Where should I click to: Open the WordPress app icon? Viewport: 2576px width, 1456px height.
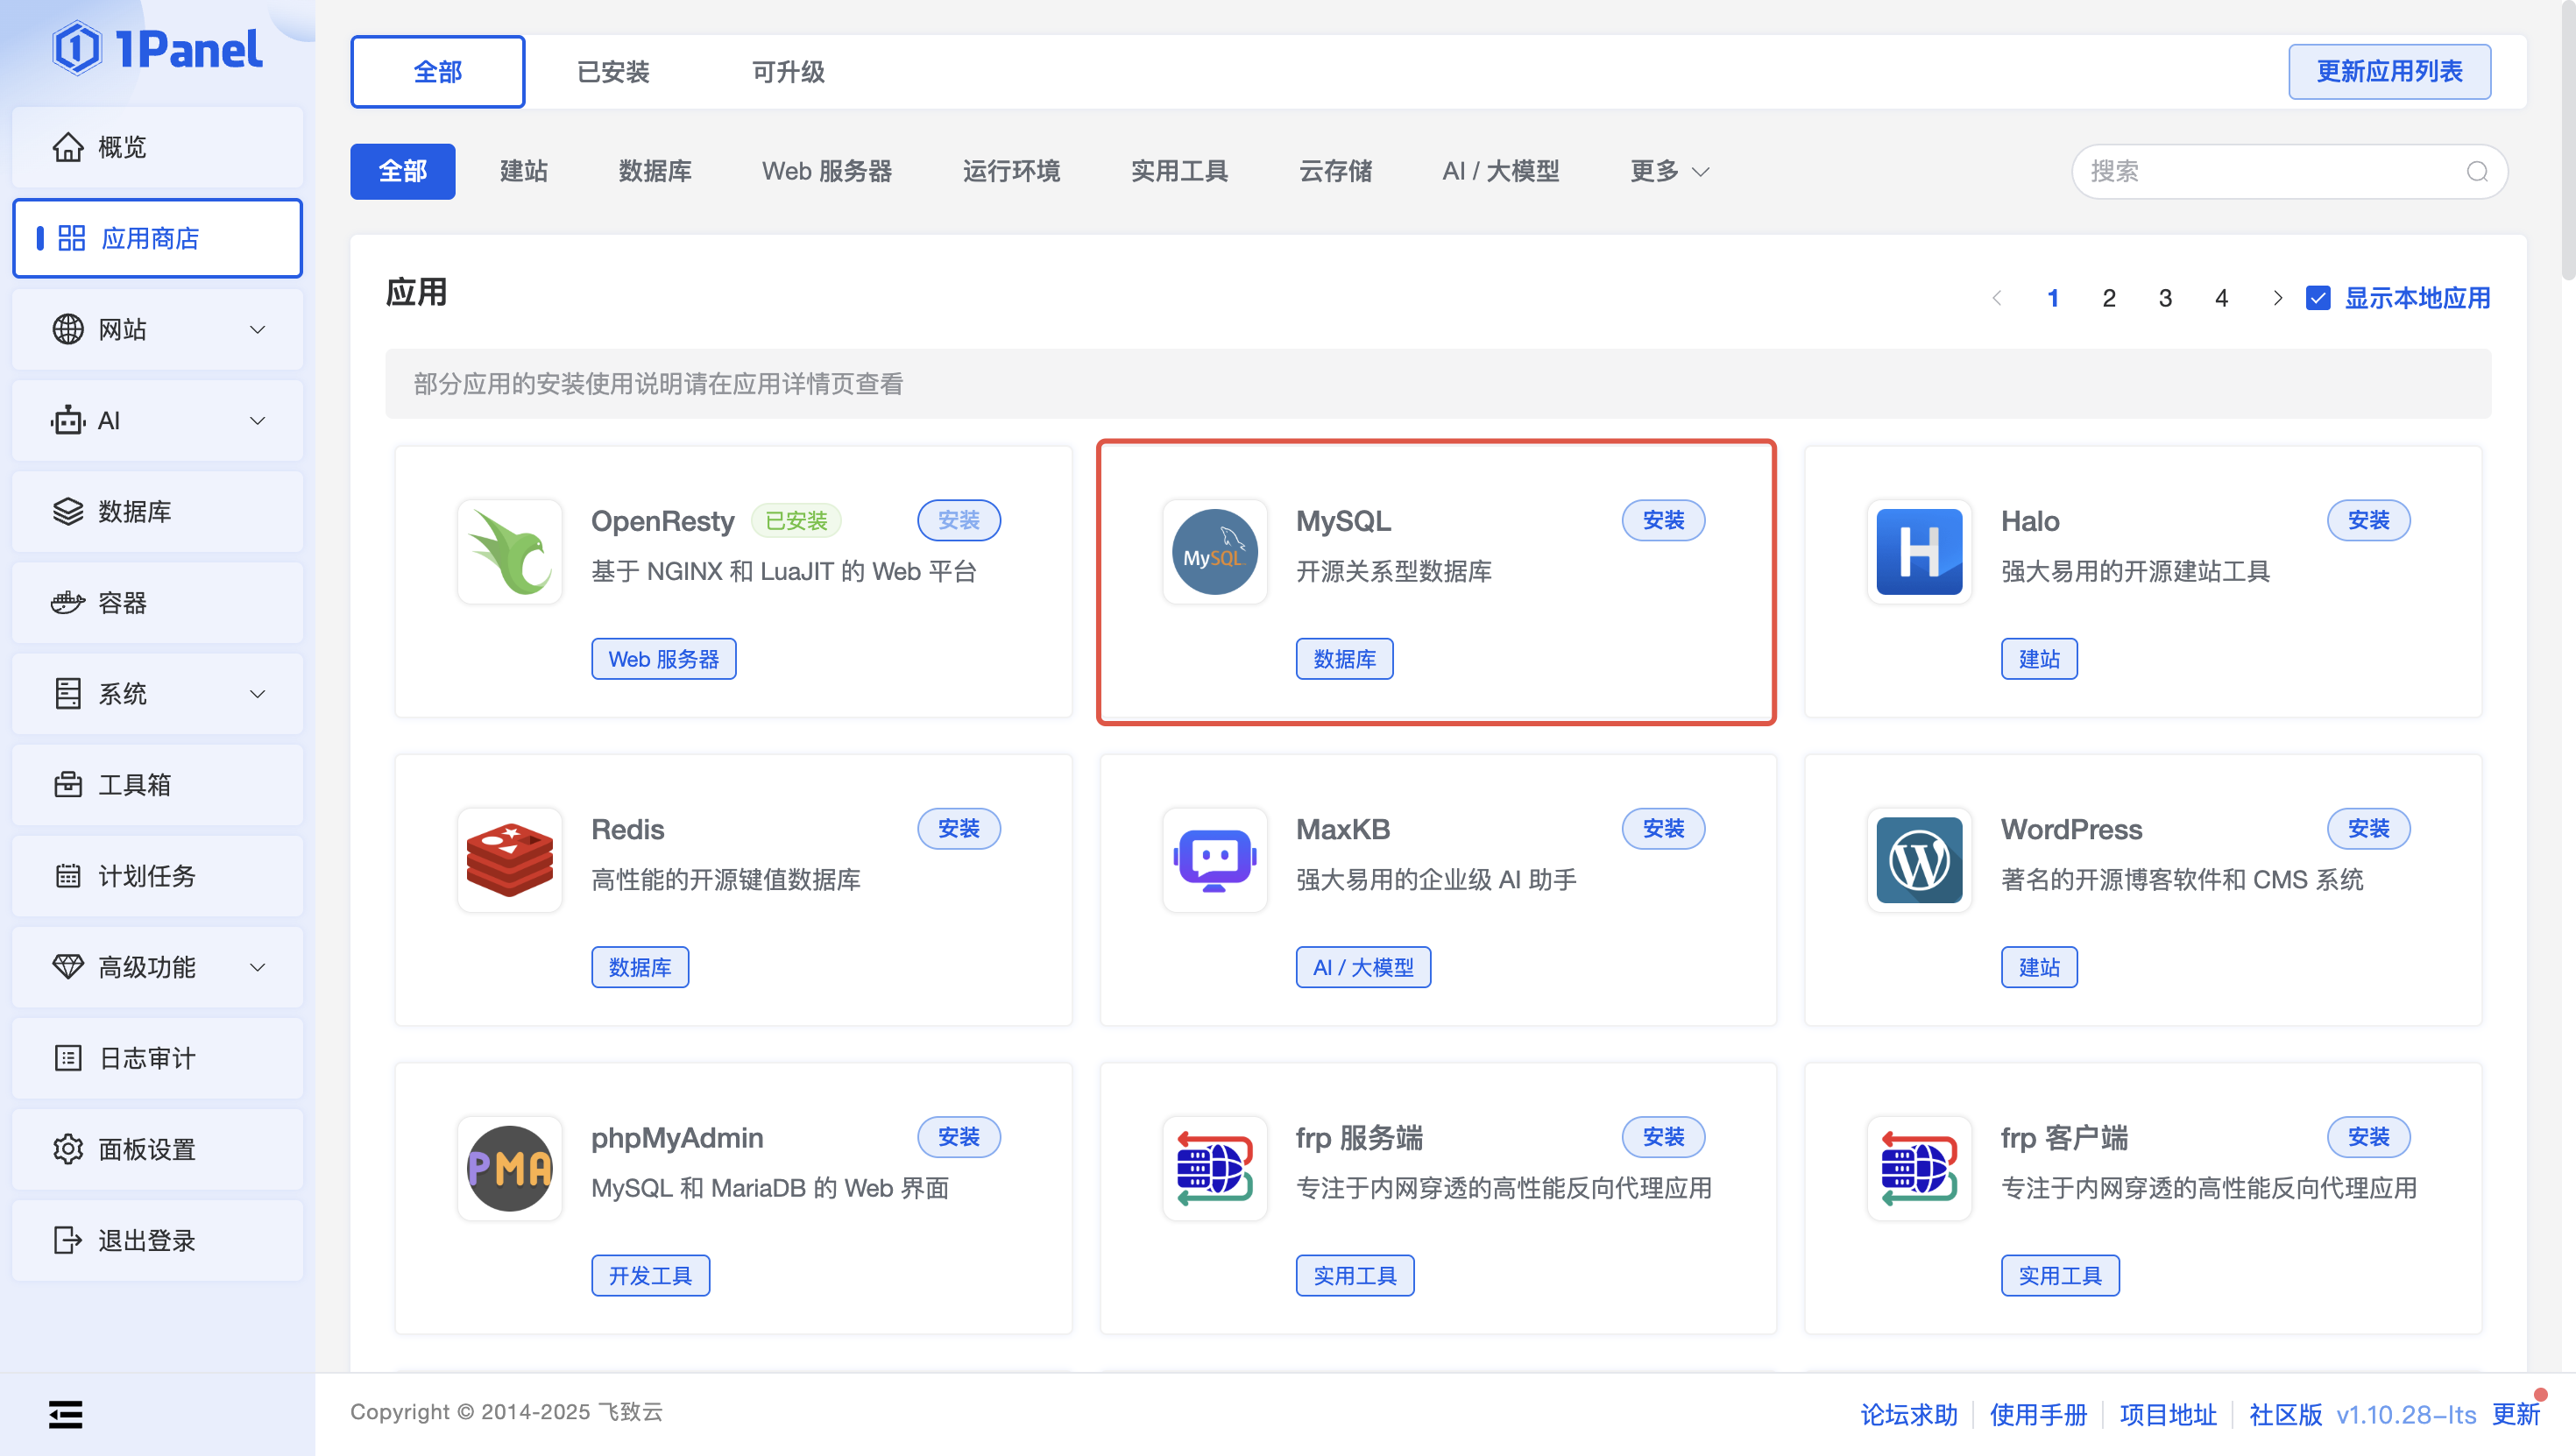click(x=1919, y=860)
